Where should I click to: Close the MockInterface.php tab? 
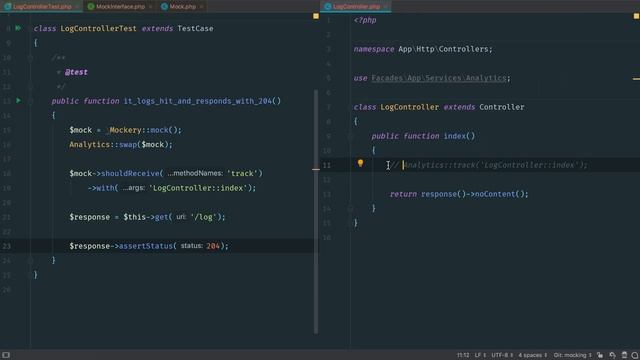tap(150, 7)
